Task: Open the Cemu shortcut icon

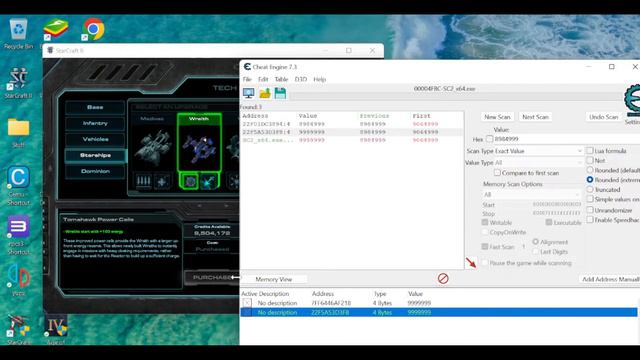Action: [18, 186]
